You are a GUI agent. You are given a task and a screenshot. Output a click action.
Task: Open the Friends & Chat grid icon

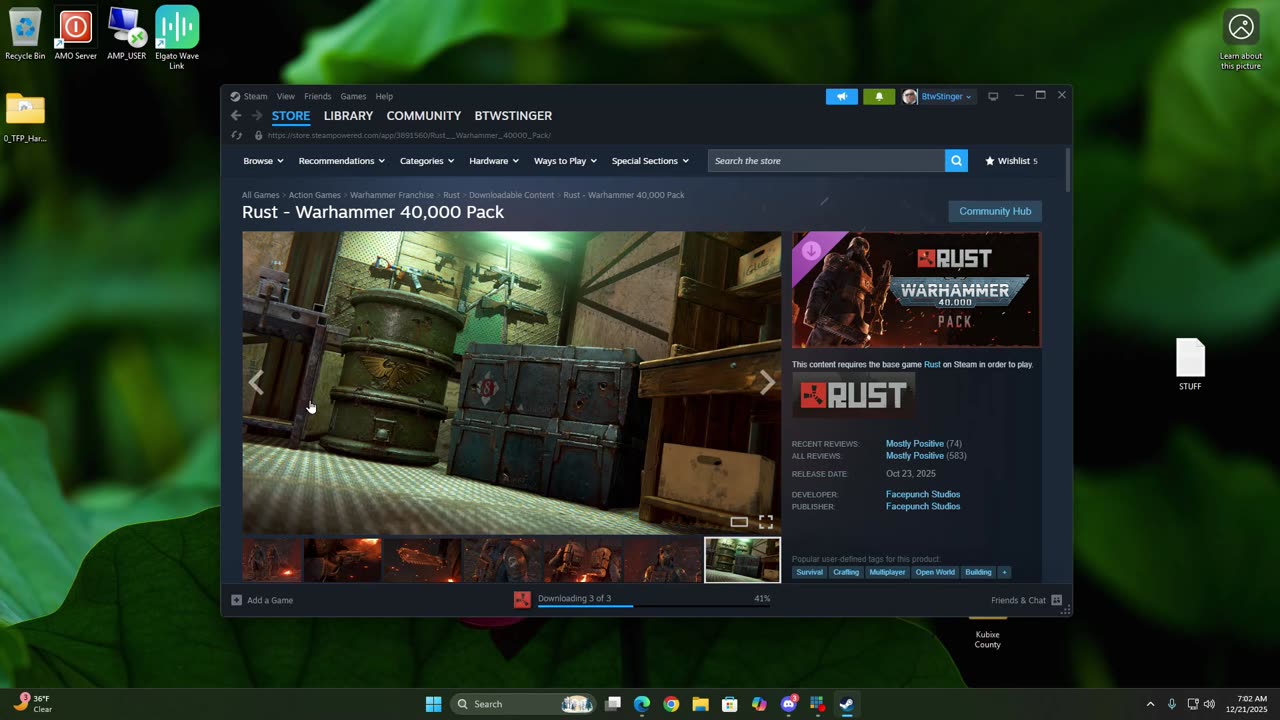click(x=1056, y=600)
